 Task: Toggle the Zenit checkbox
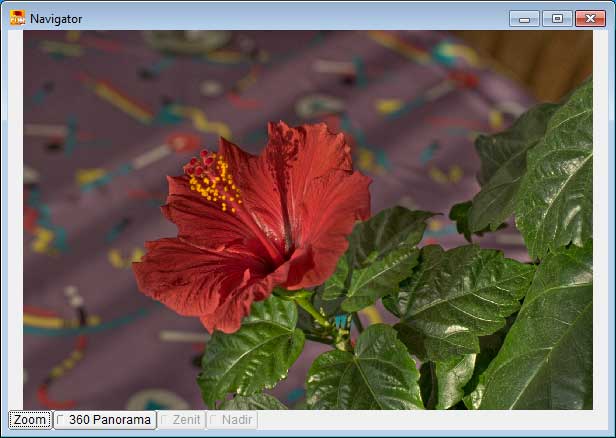pyautogui.click(x=182, y=420)
